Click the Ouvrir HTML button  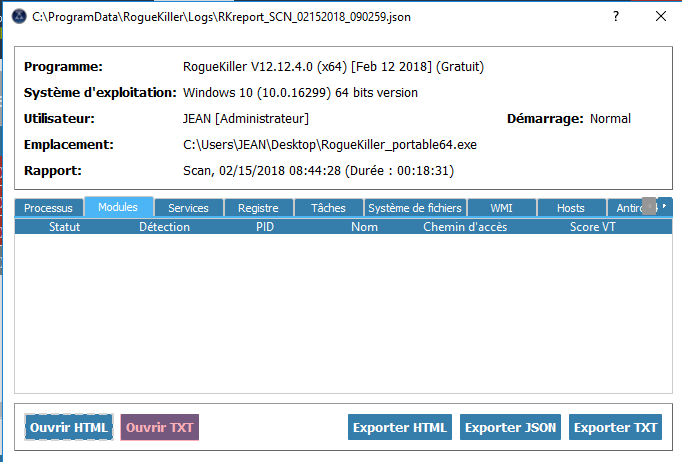(69, 427)
